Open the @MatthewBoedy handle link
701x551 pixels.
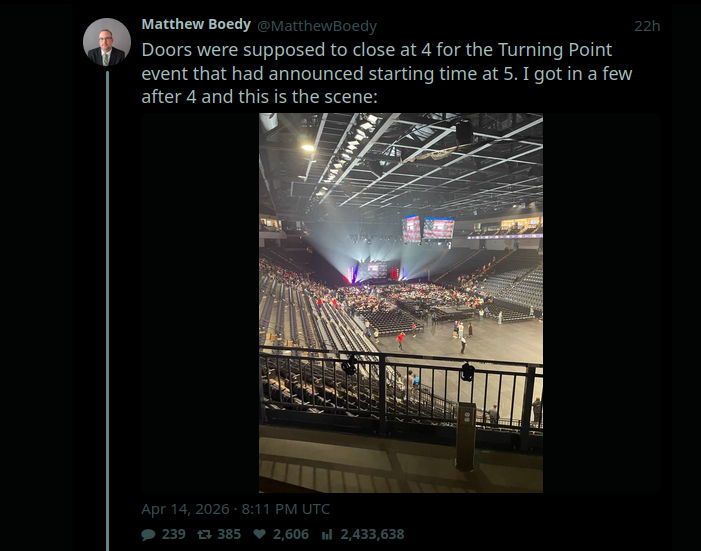(x=317, y=25)
